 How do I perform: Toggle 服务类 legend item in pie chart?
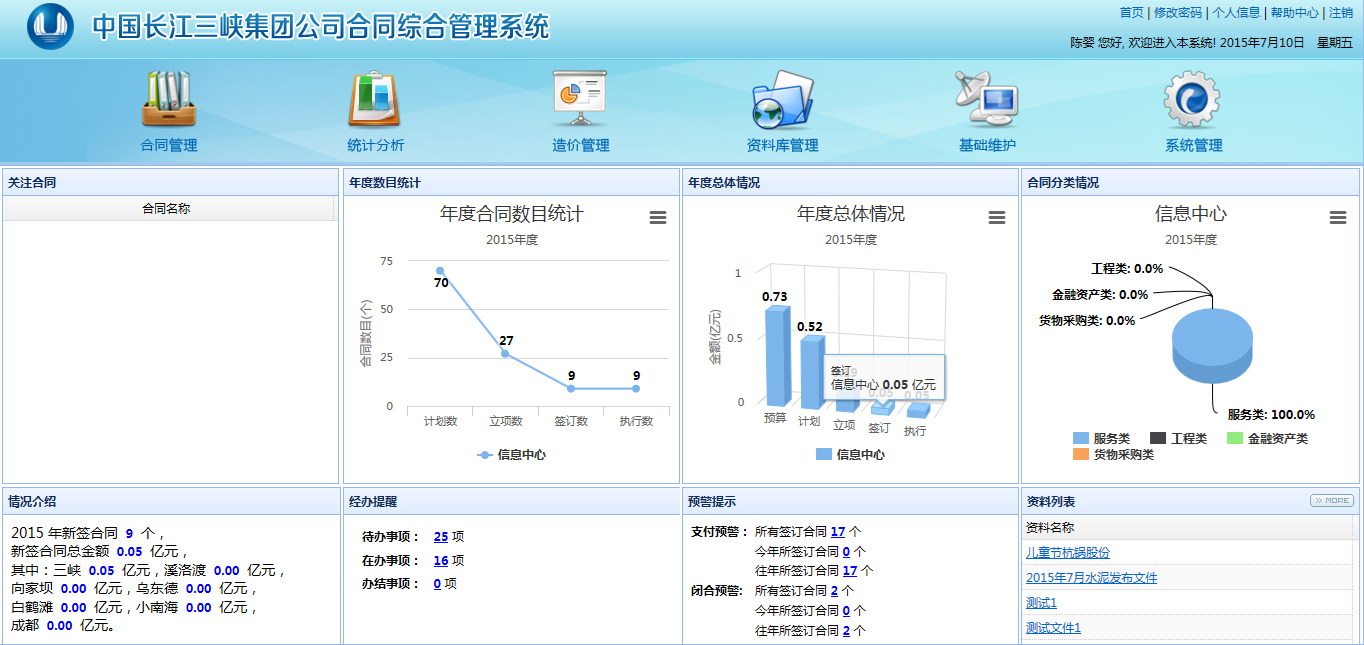[1101, 439]
